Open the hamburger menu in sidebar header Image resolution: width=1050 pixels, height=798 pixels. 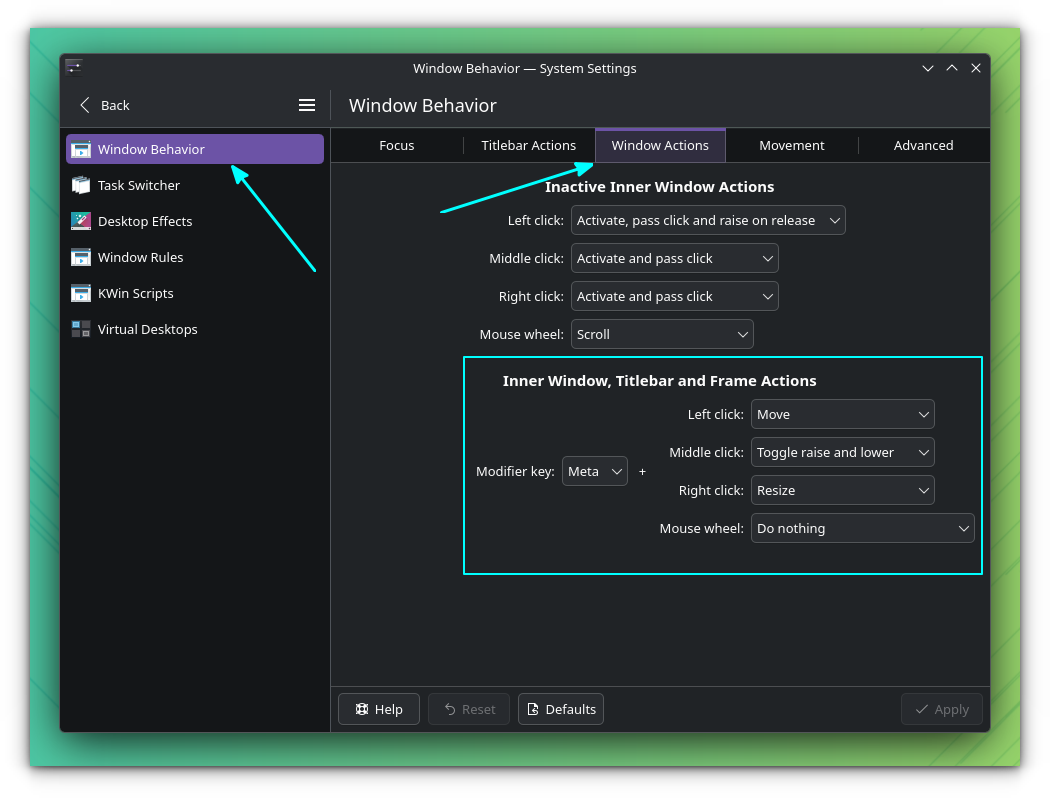307,105
